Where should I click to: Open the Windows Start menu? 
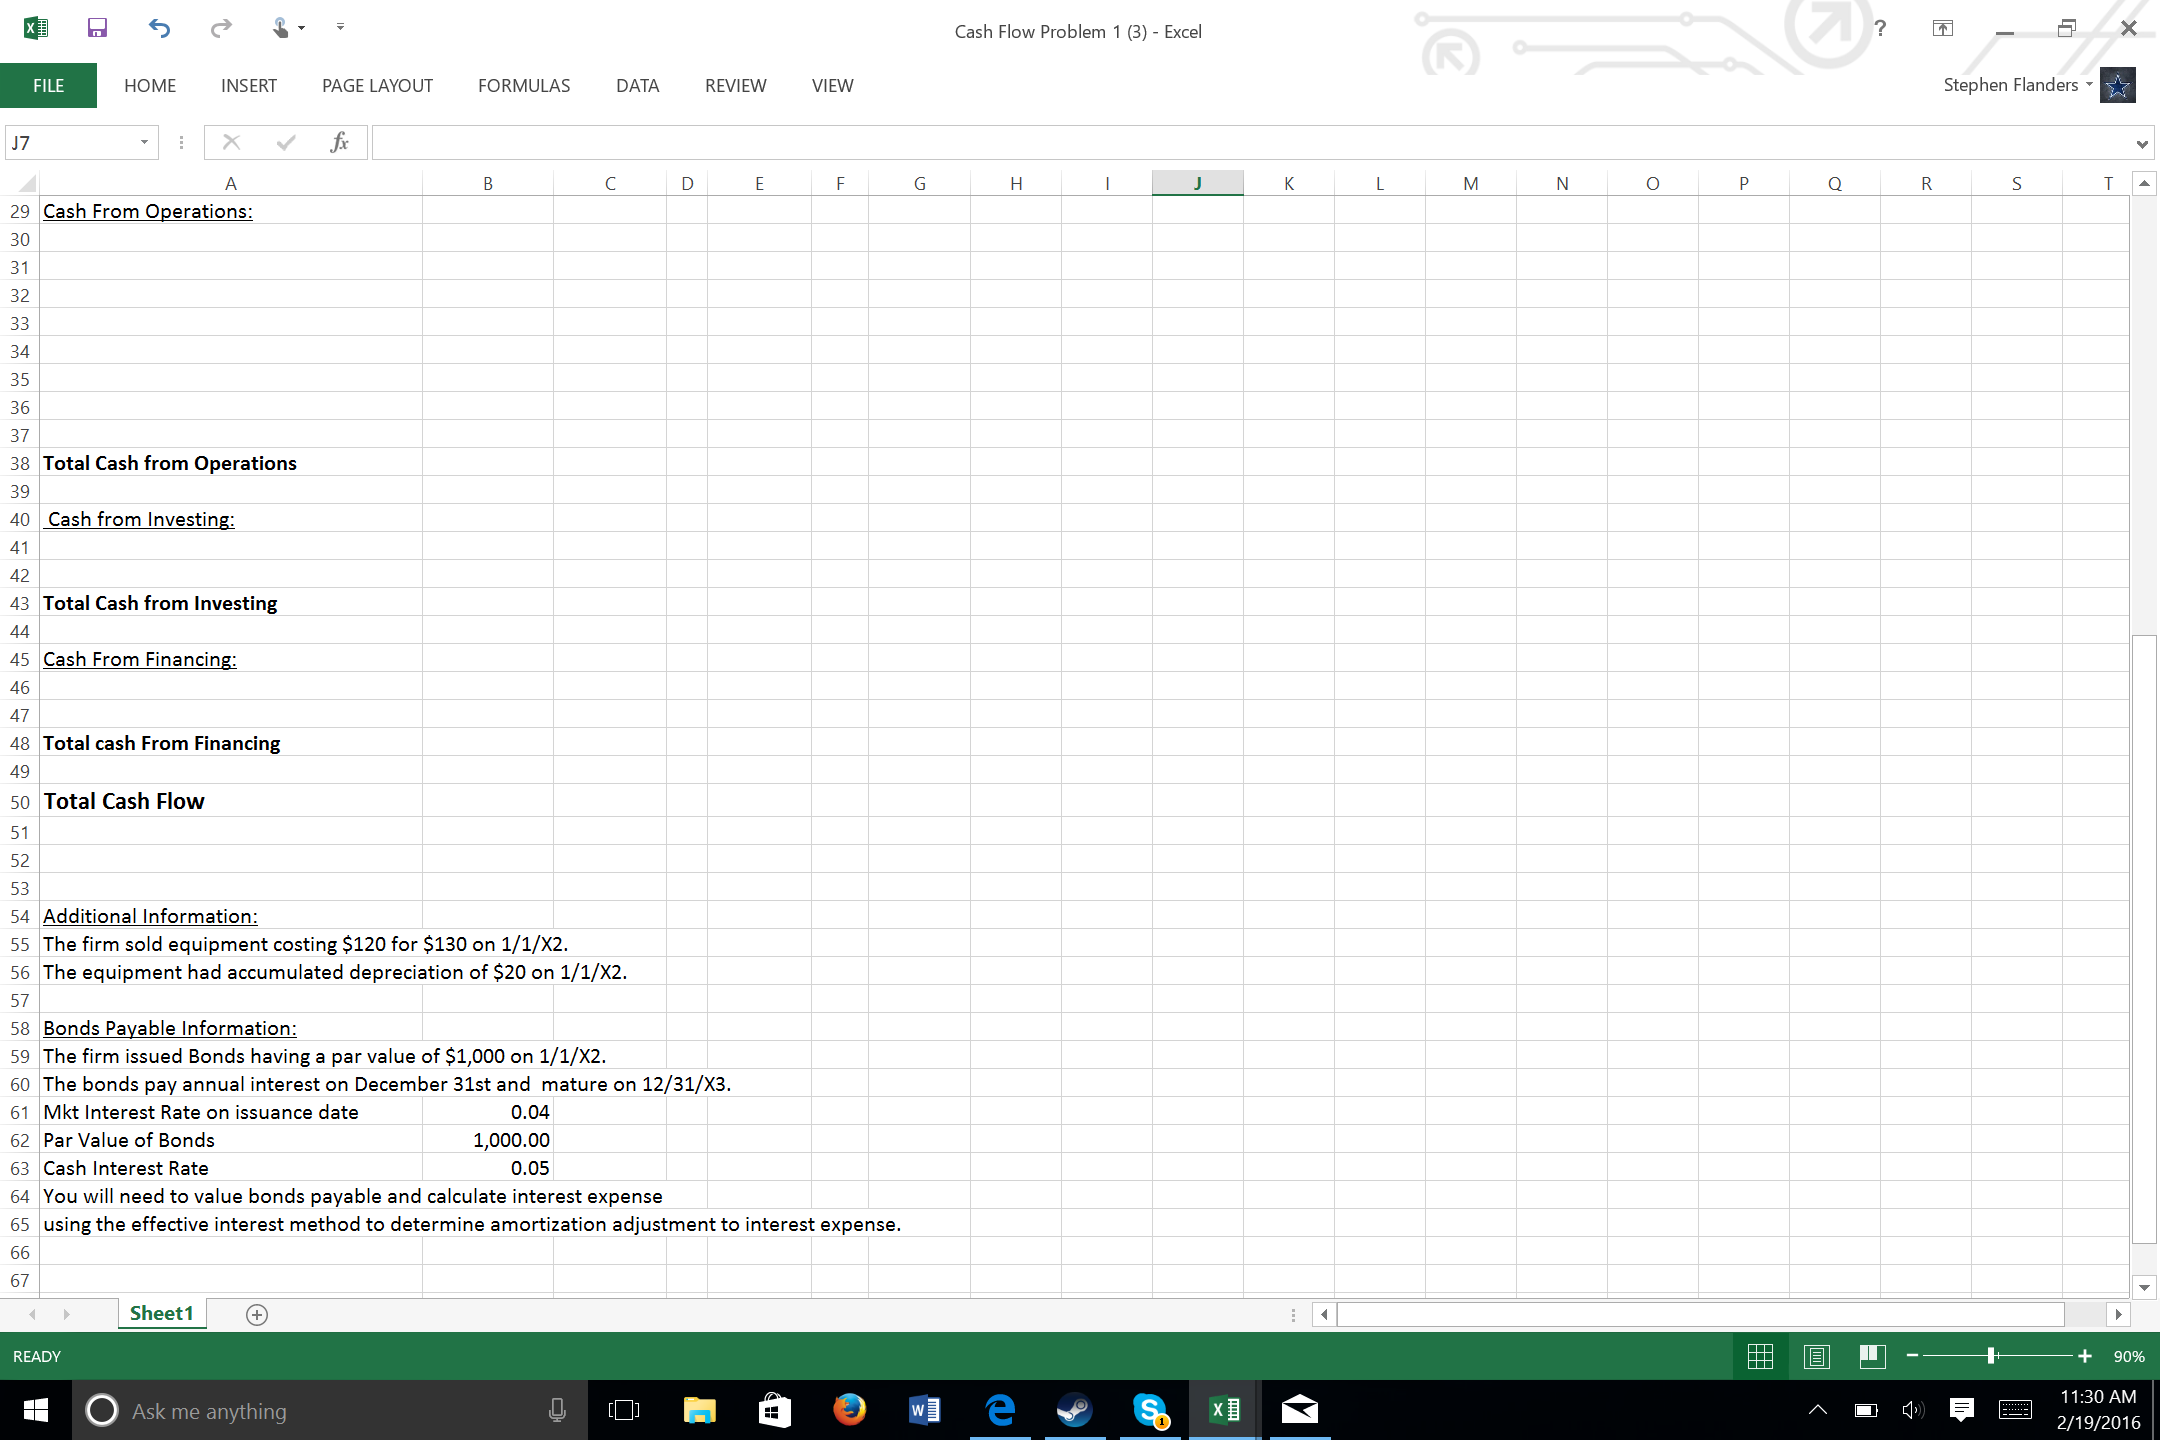click(x=36, y=1410)
